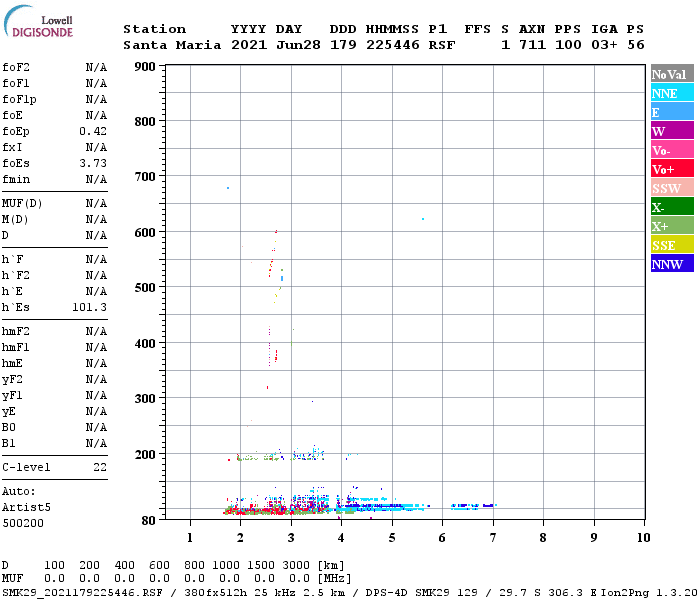The width and height of the screenshot is (700, 600).
Task: Click the hmF2 parameter label
Action: [16, 331]
